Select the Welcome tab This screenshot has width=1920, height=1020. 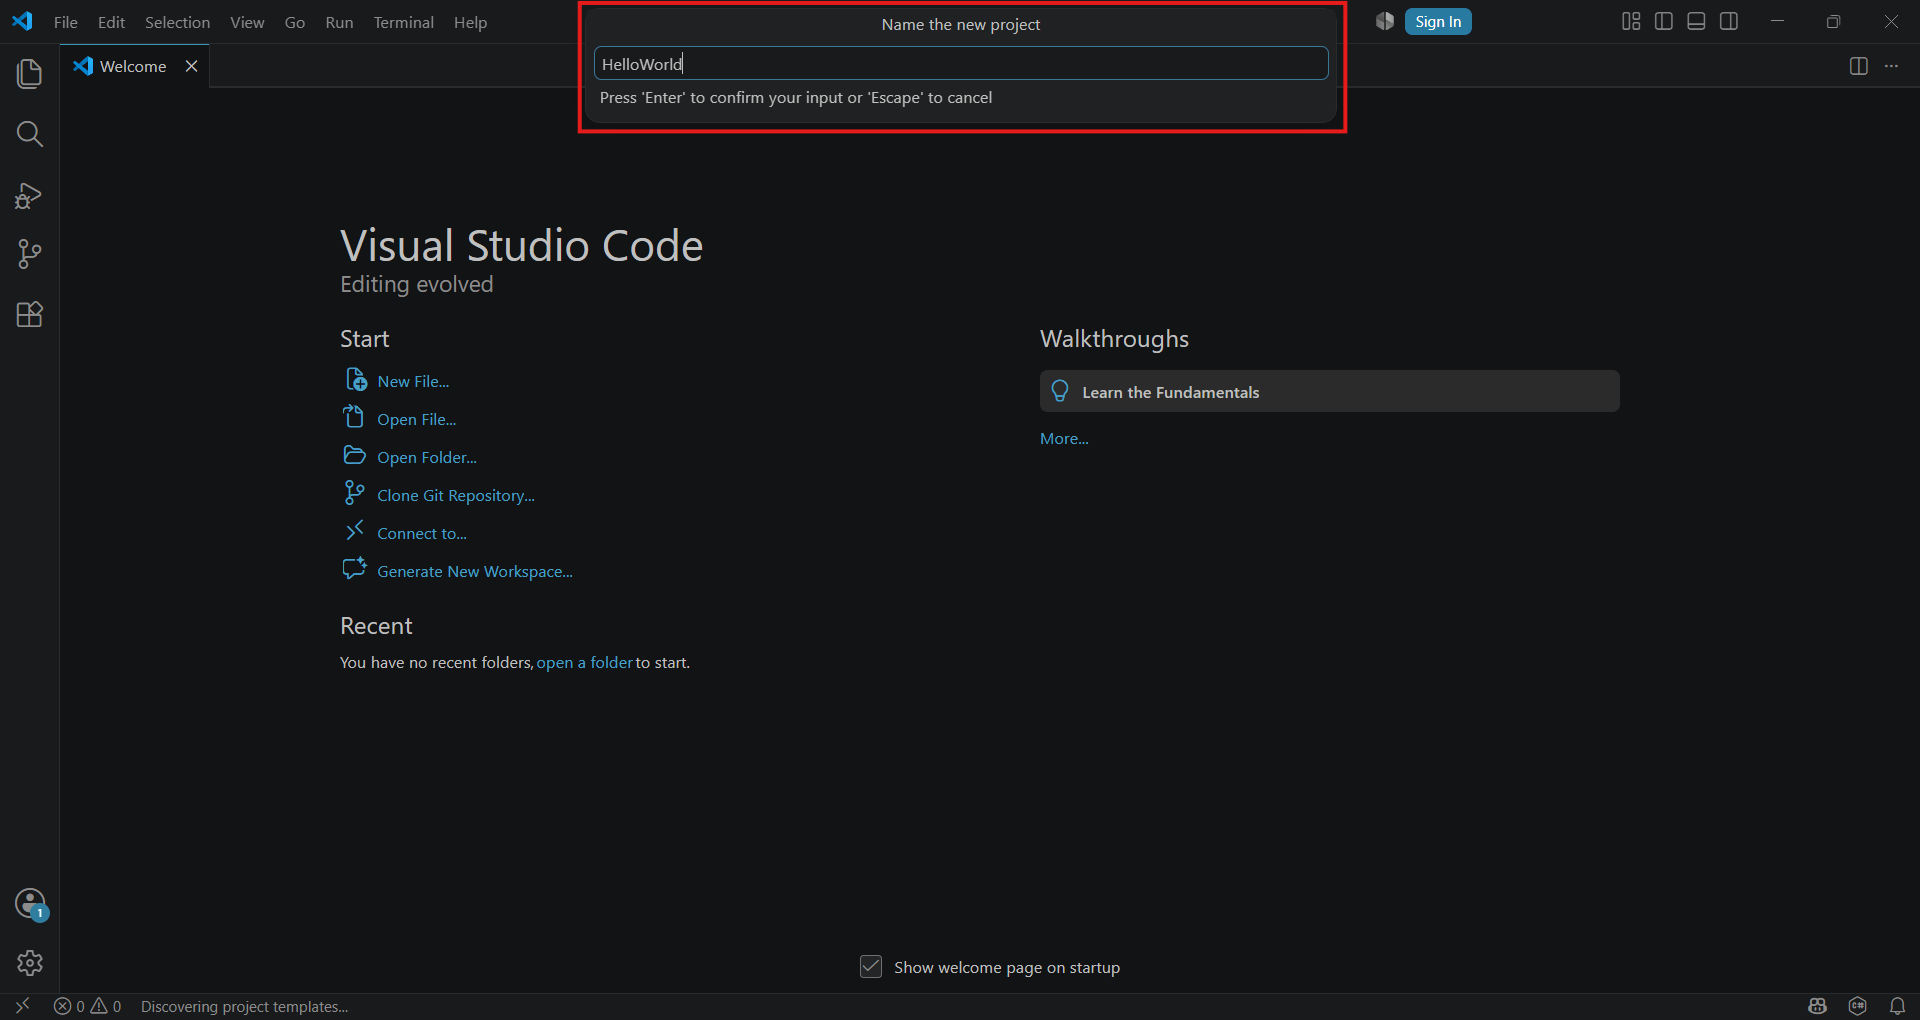[x=133, y=66]
